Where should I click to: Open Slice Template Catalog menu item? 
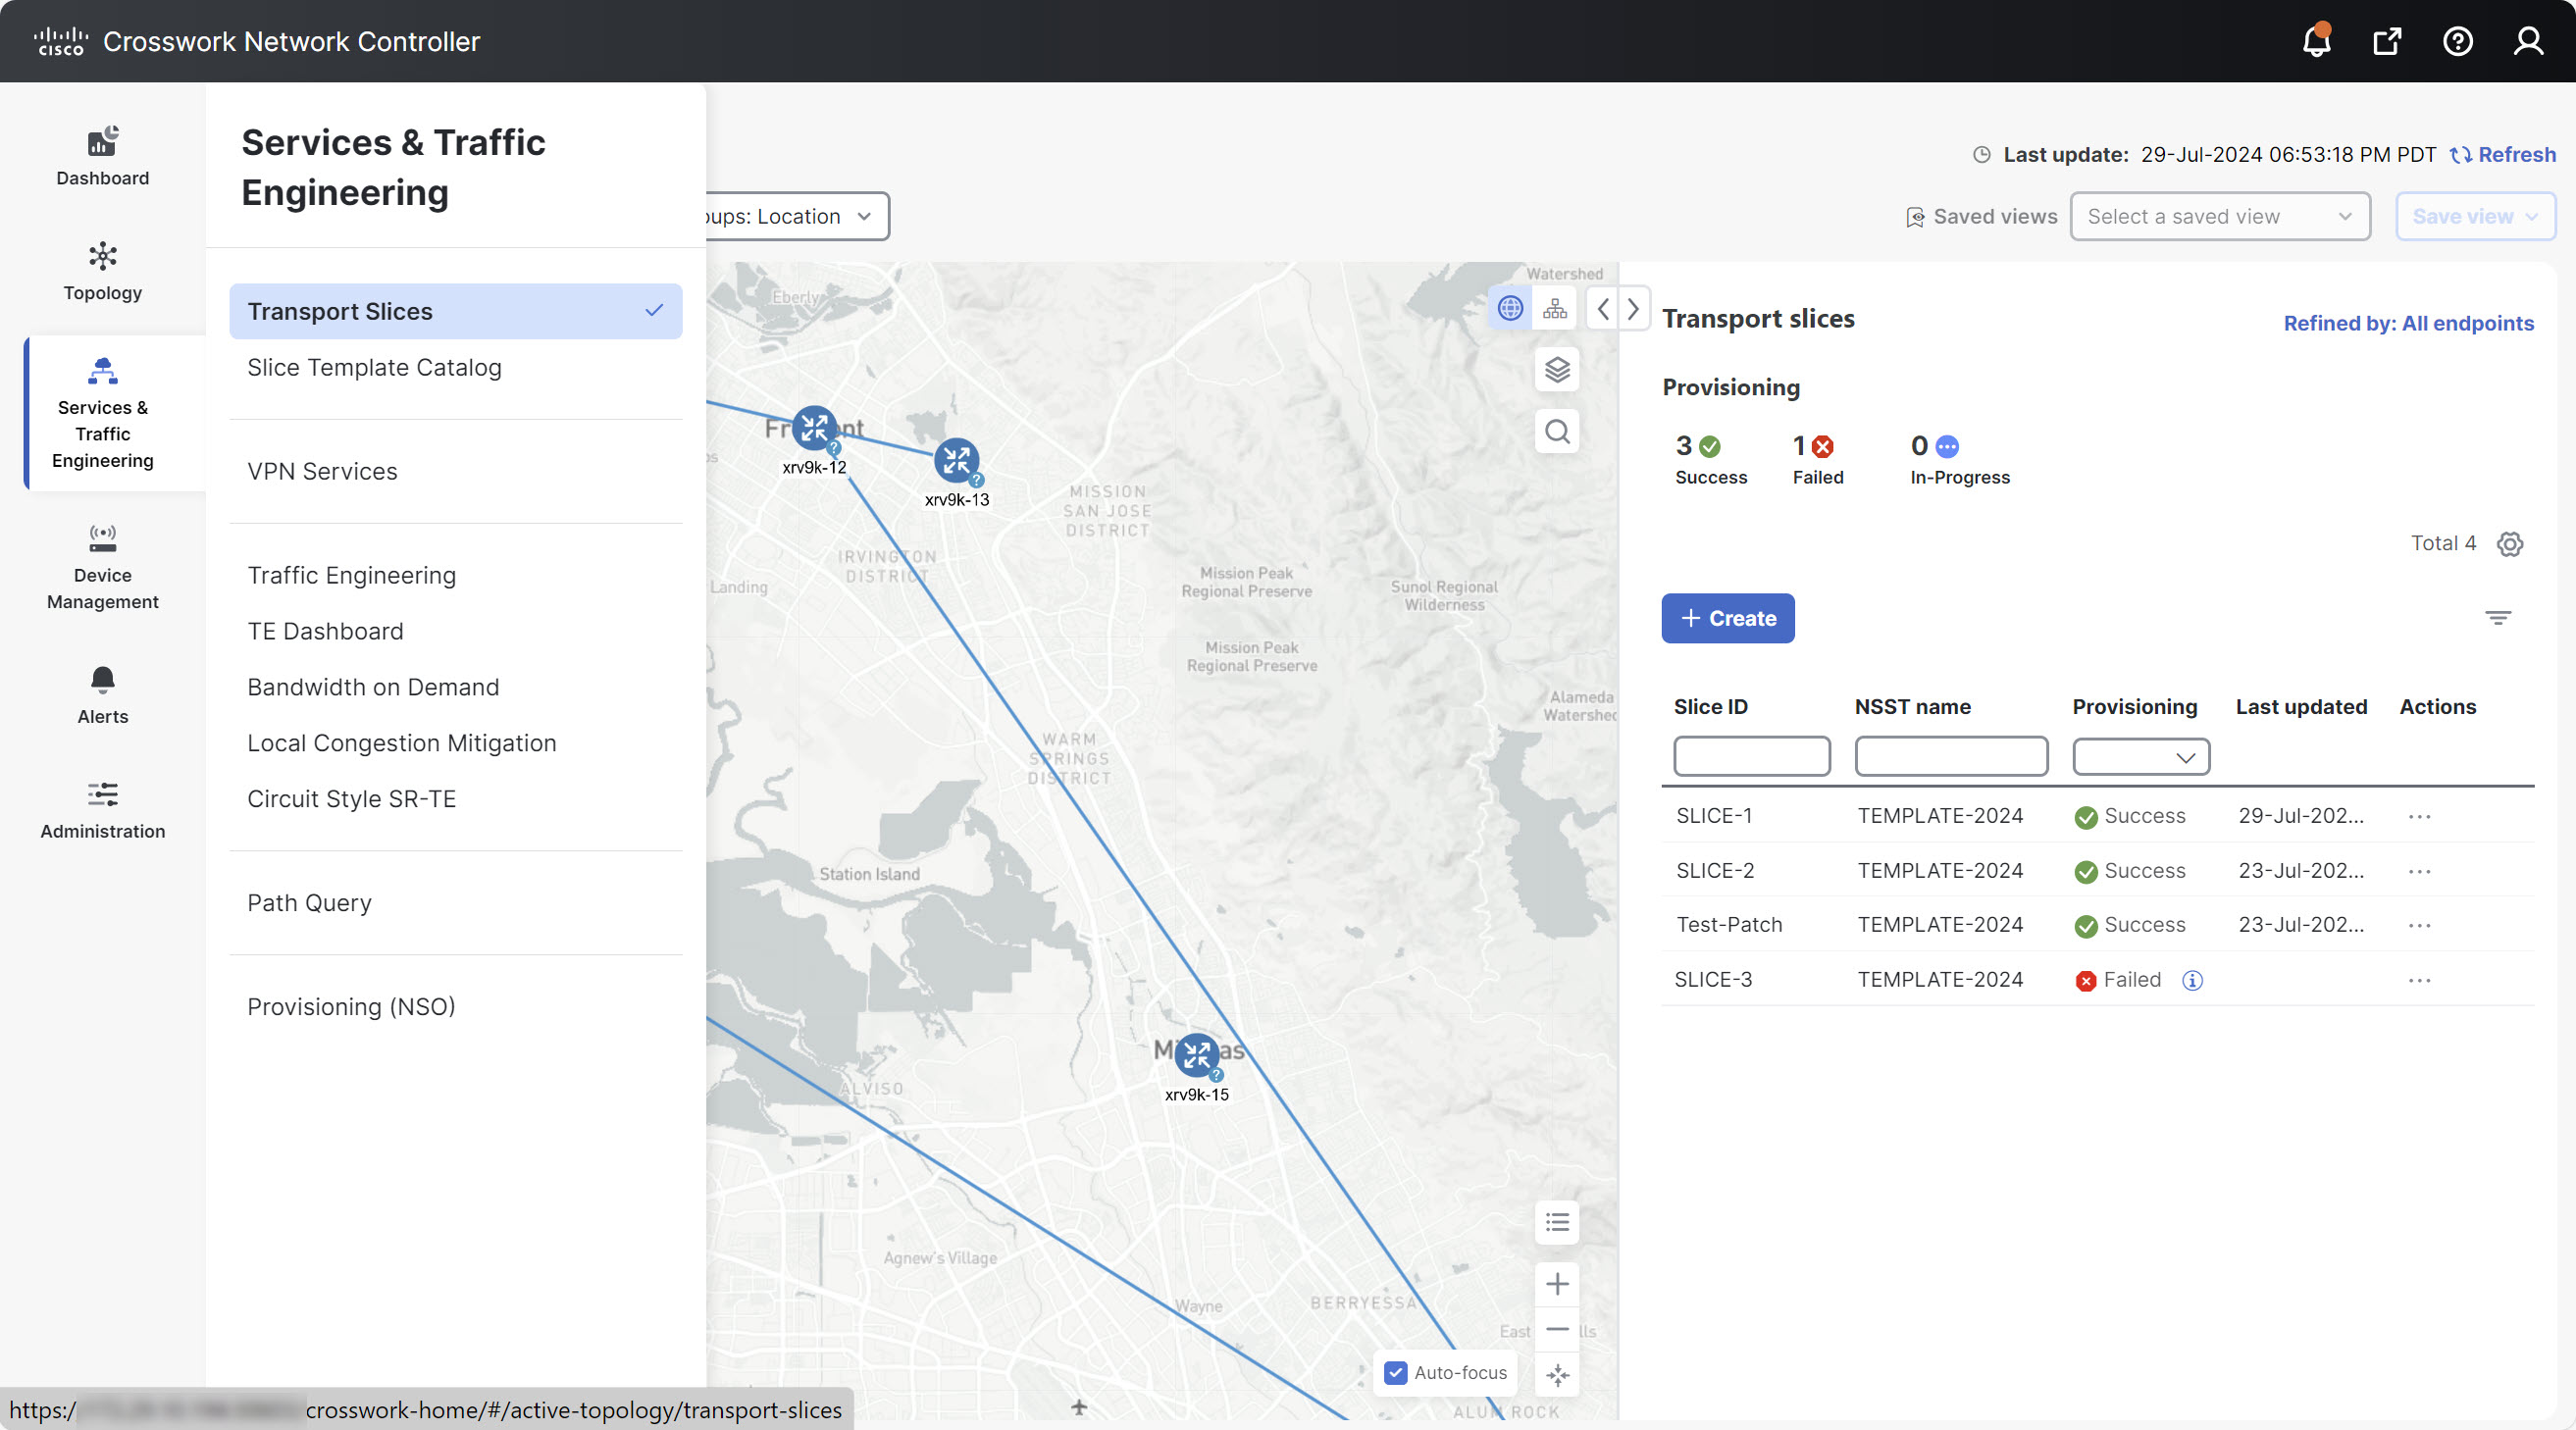[x=374, y=367]
